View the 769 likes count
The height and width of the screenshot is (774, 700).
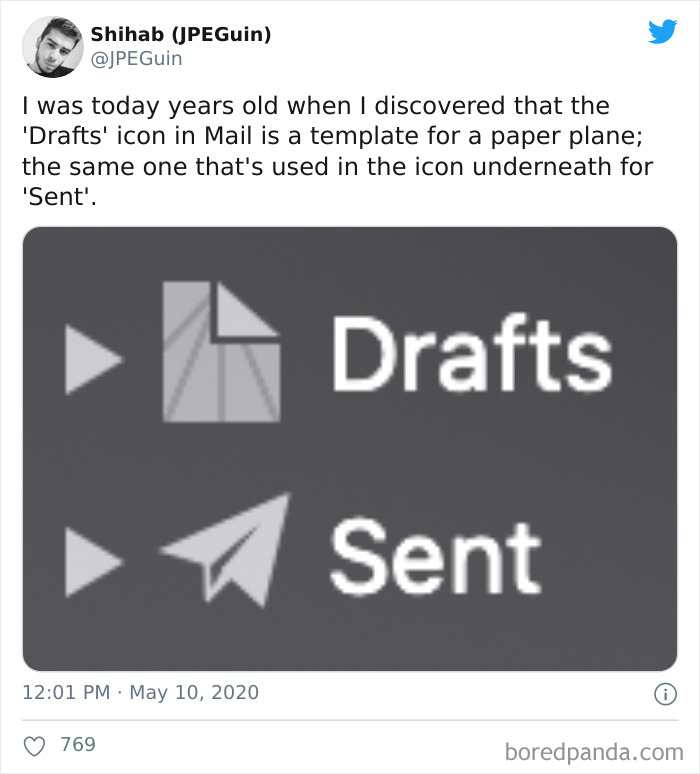coord(78,744)
